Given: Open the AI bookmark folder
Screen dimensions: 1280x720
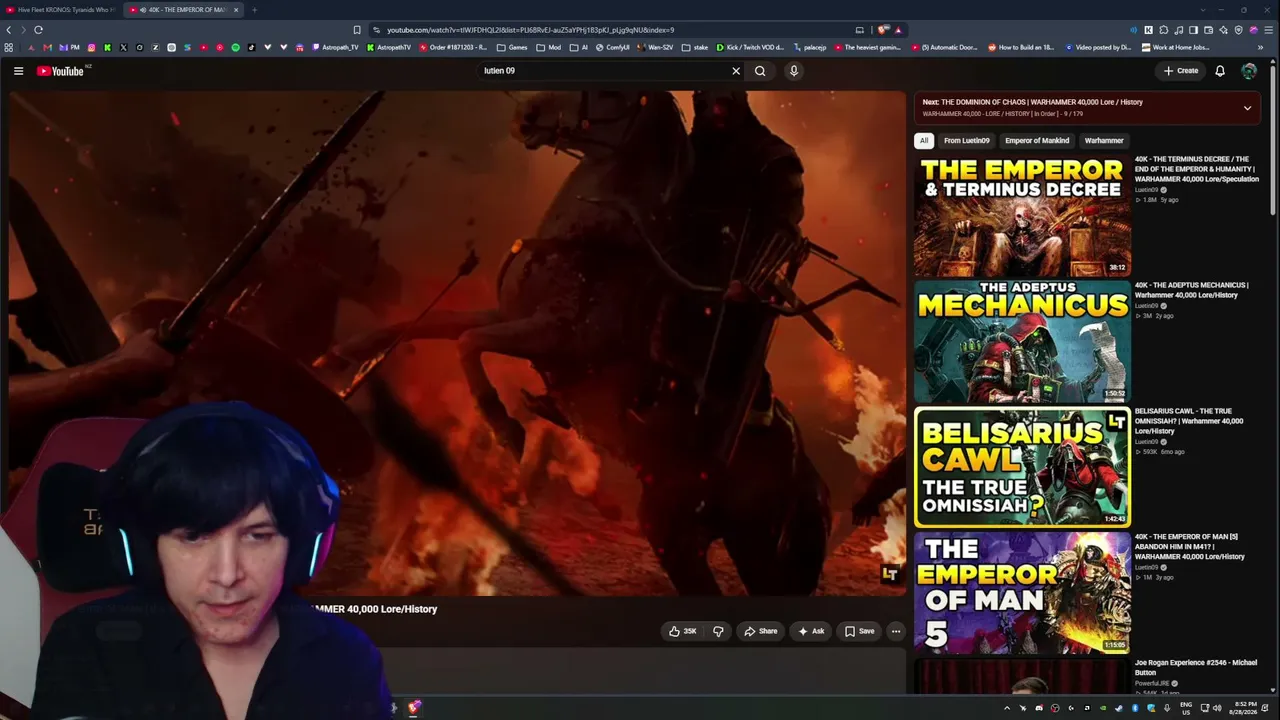Looking at the screenshot, I should pyautogui.click(x=579, y=47).
